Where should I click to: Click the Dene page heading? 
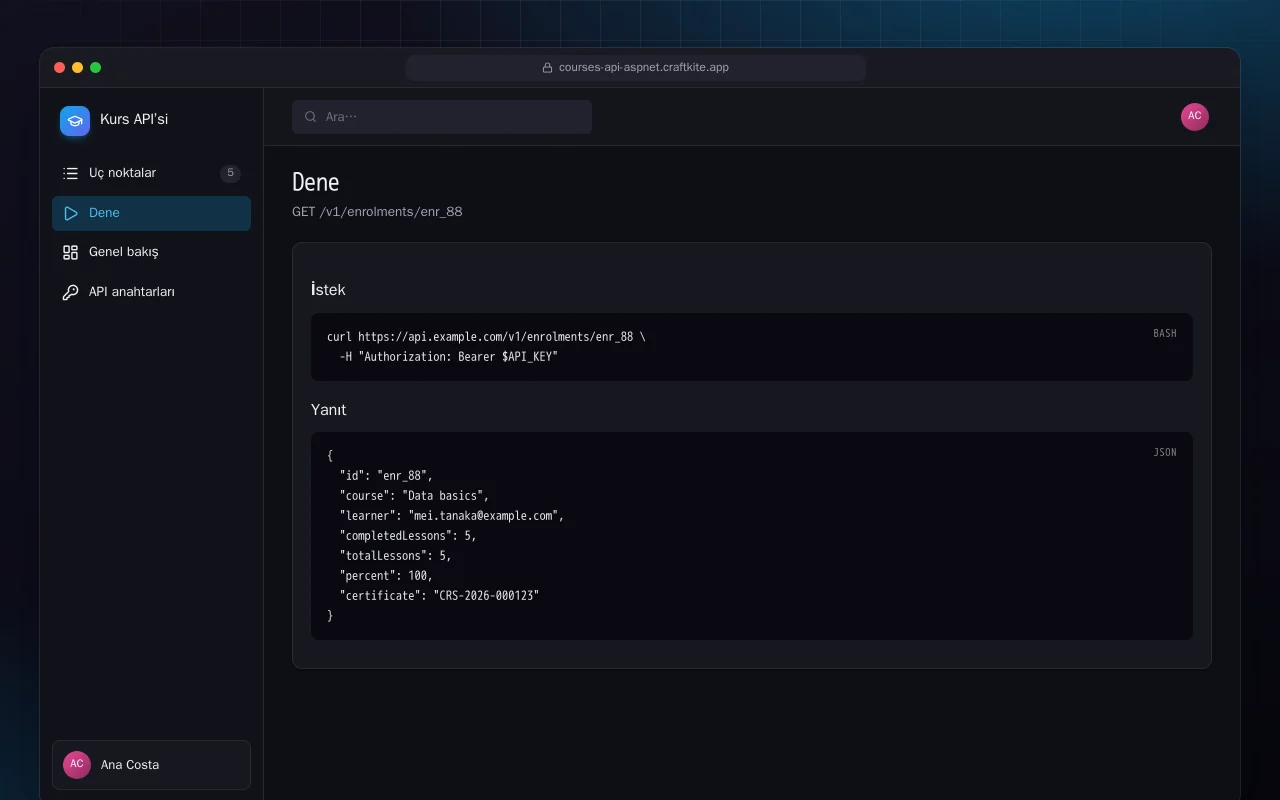[x=315, y=182]
